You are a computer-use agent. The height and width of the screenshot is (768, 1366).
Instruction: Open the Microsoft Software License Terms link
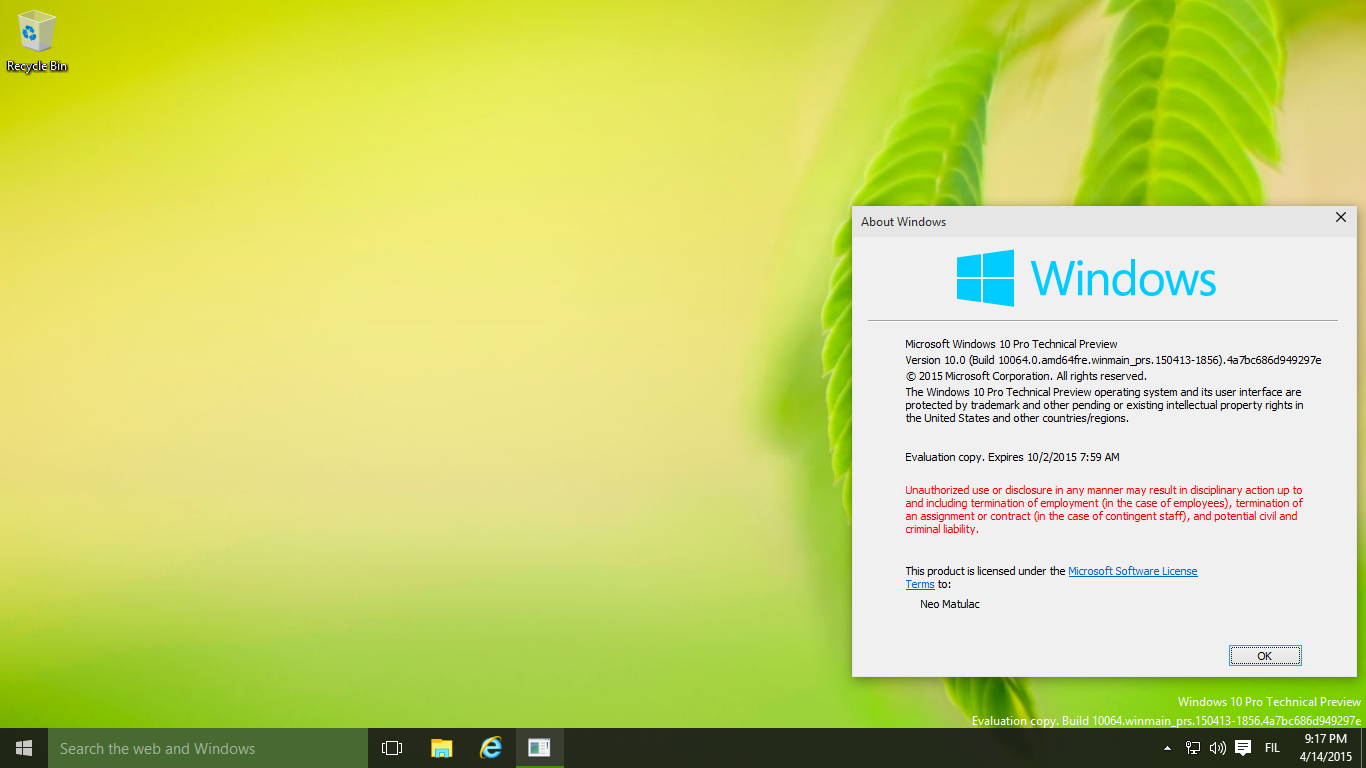[x=1132, y=570]
